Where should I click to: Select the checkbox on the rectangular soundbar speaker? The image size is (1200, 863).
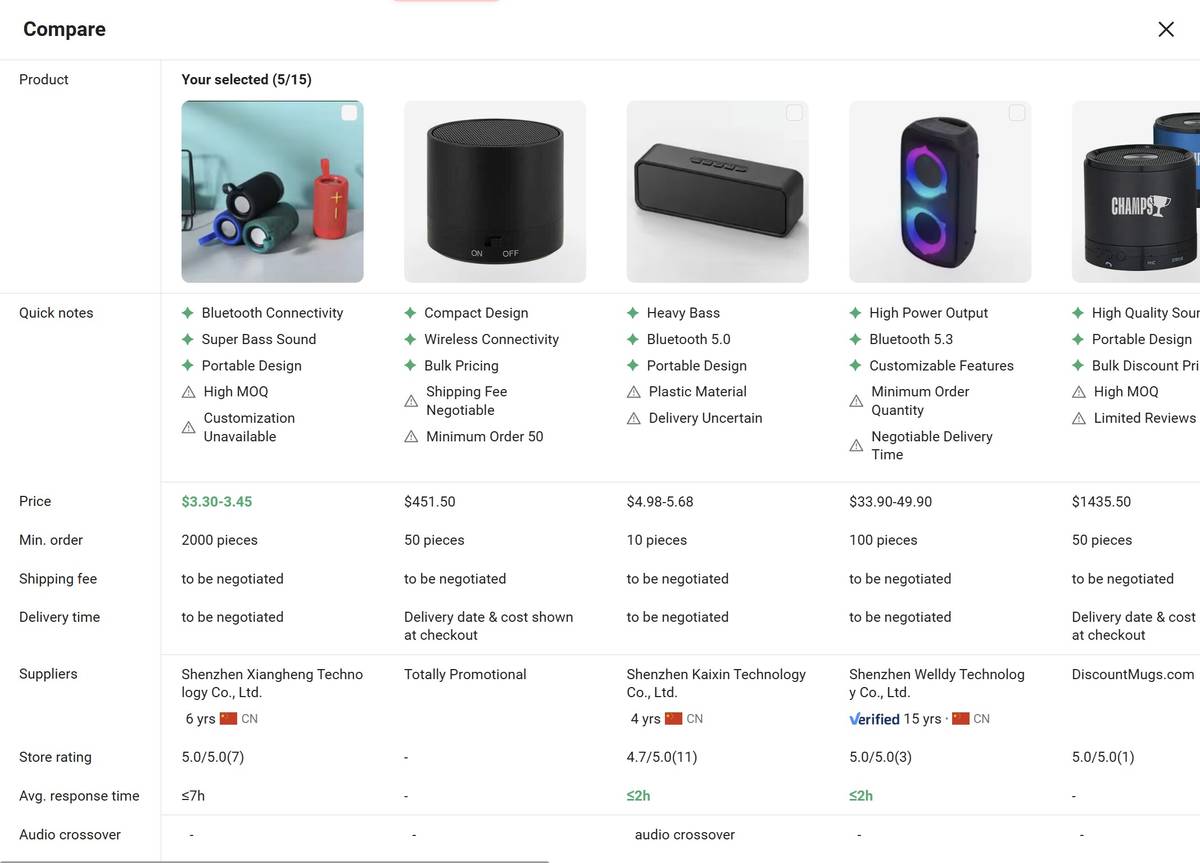[794, 113]
